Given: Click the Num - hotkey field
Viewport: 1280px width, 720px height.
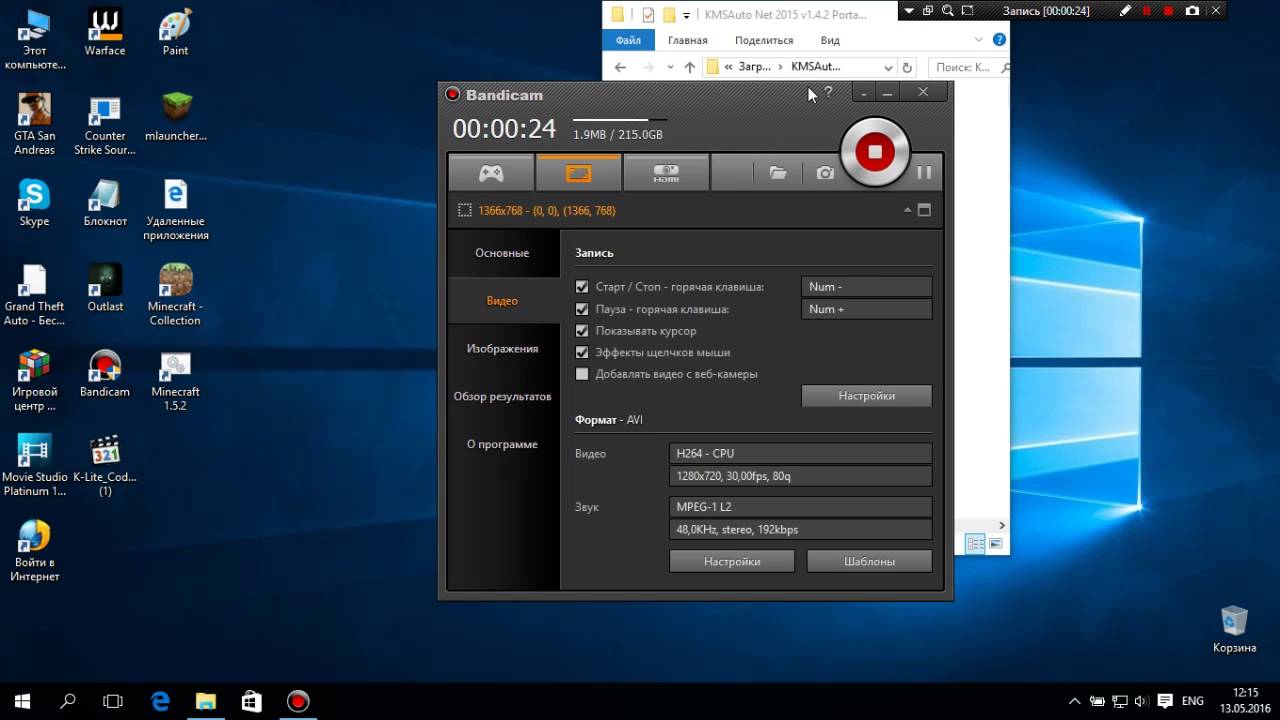Looking at the screenshot, I should pyautogui.click(x=867, y=287).
